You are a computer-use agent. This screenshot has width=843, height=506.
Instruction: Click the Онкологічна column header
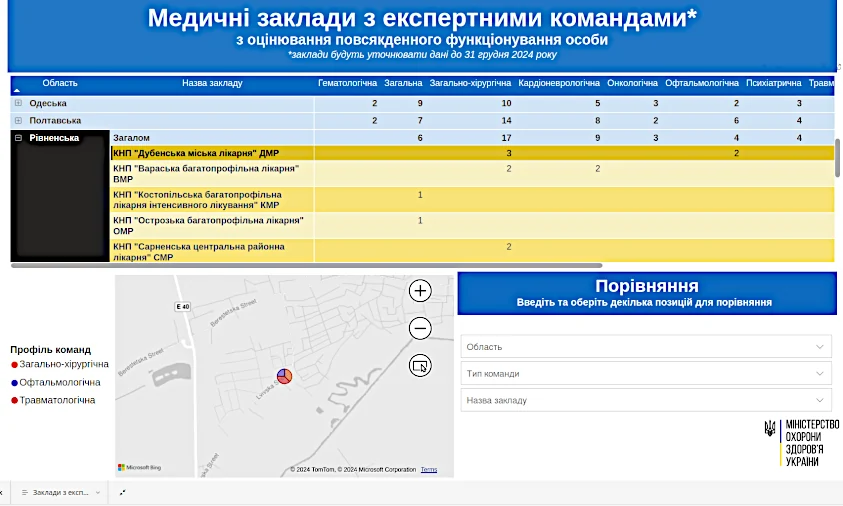632,83
